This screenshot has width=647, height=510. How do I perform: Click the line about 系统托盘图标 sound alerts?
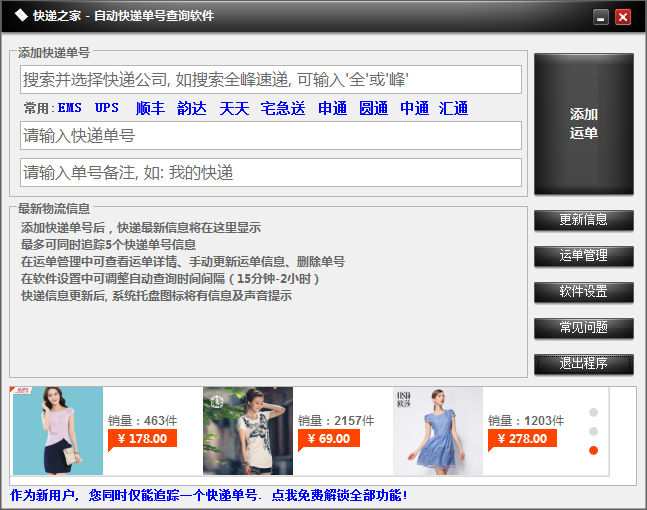click(x=156, y=295)
